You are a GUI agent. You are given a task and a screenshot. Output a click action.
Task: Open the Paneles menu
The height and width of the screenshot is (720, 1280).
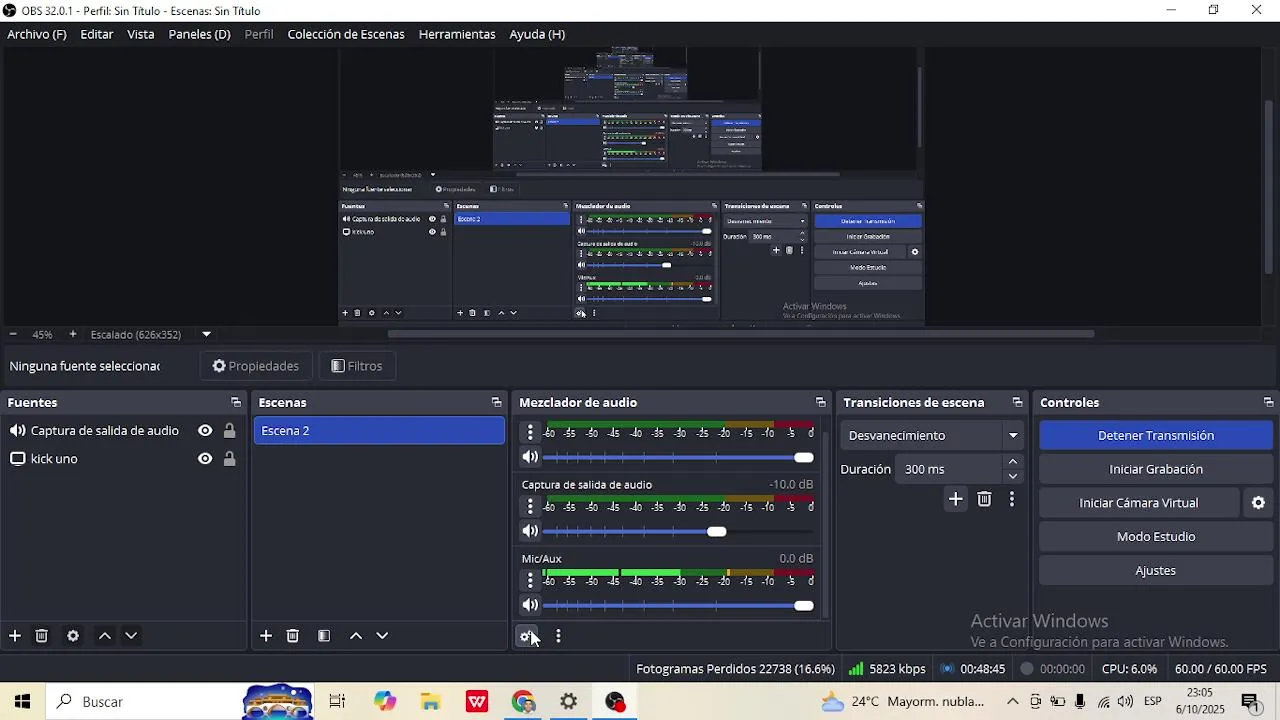click(199, 34)
